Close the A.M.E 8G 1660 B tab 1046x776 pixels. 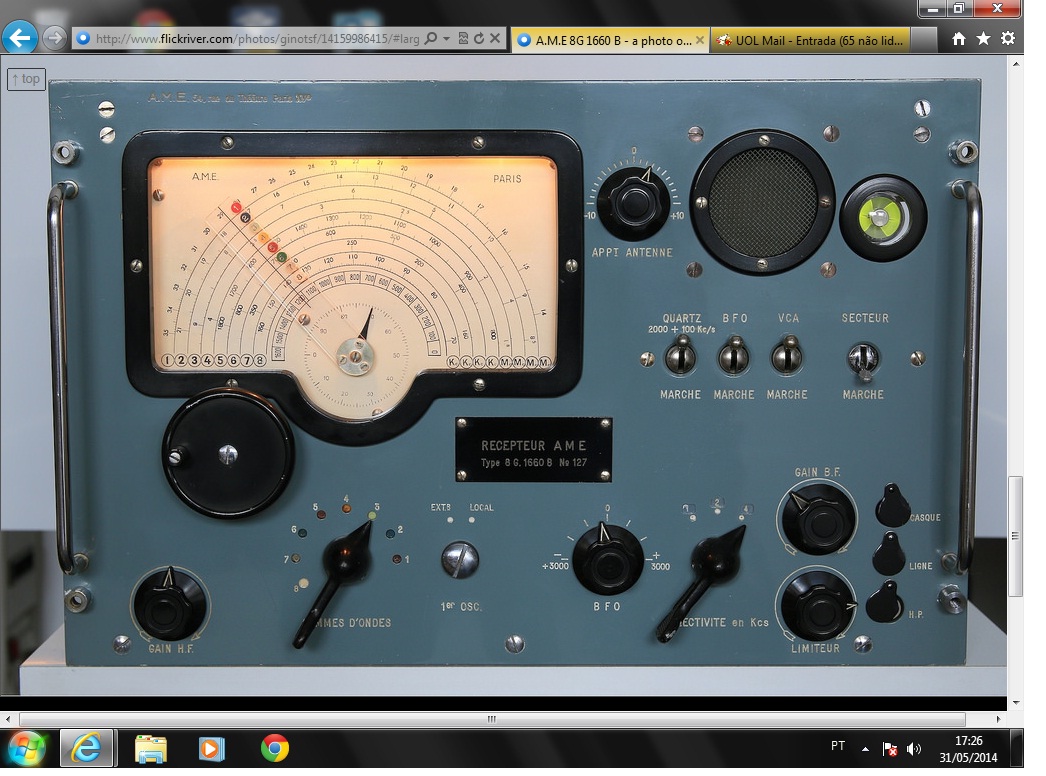point(700,40)
